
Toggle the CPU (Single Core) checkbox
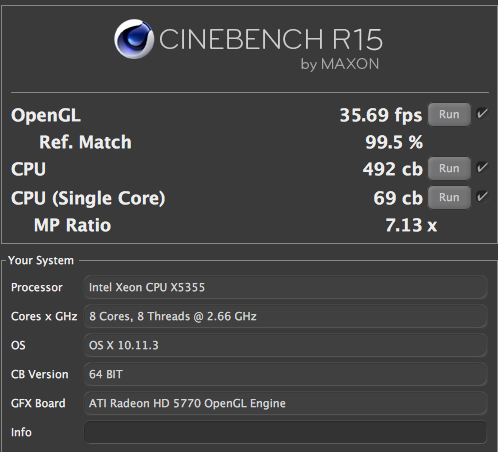(x=482, y=196)
